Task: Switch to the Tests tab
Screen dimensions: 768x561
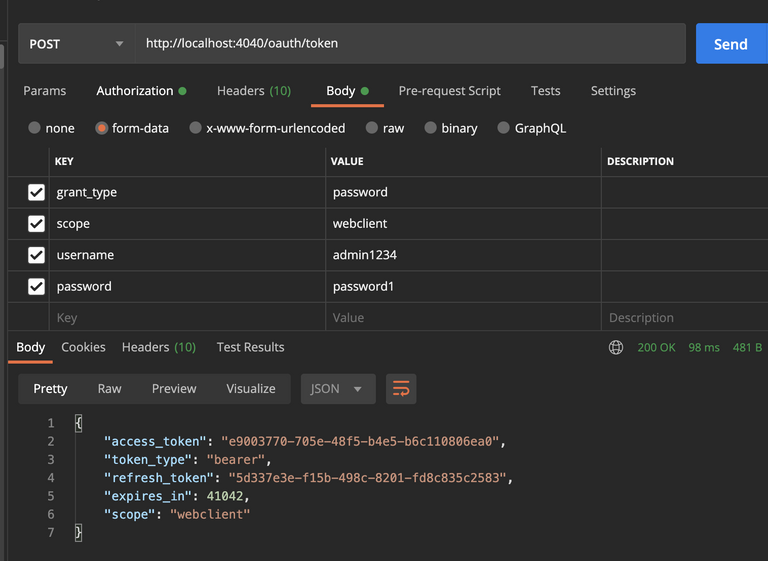Action: coord(545,91)
